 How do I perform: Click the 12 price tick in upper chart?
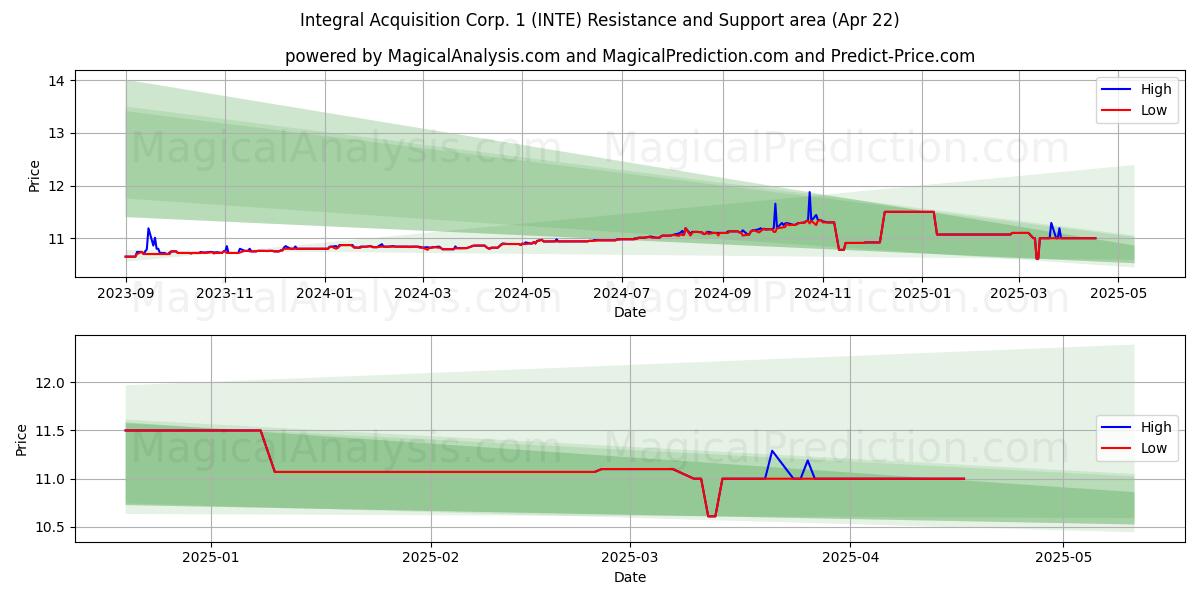point(59,186)
